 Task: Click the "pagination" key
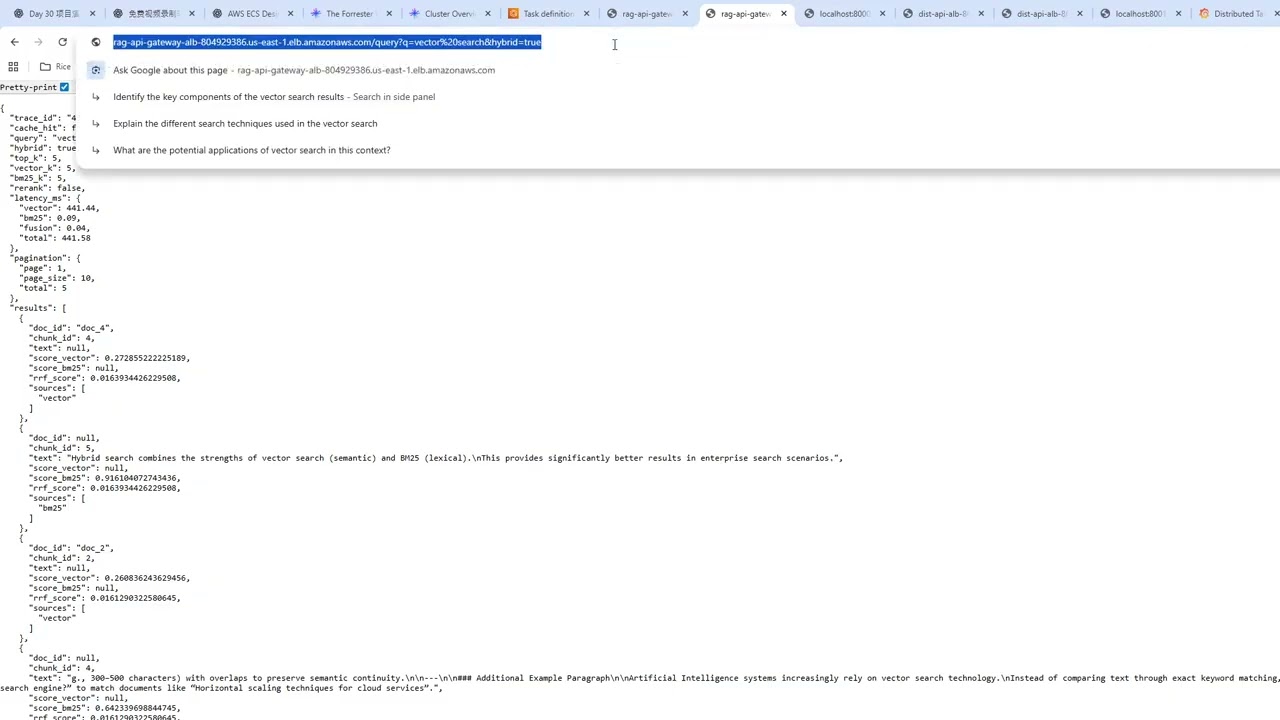39,258
